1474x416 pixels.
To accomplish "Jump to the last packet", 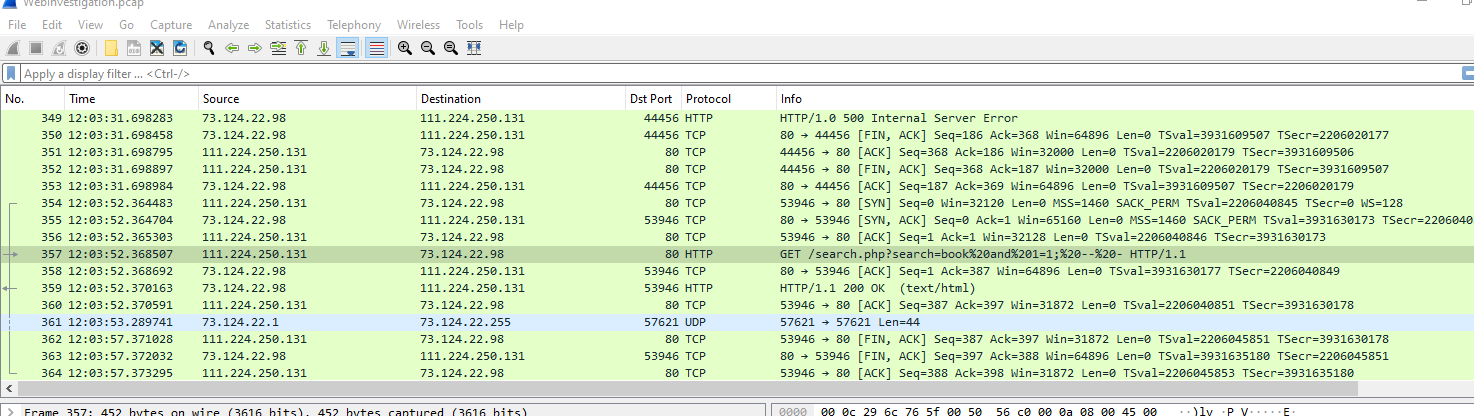I will pos(324,48).
